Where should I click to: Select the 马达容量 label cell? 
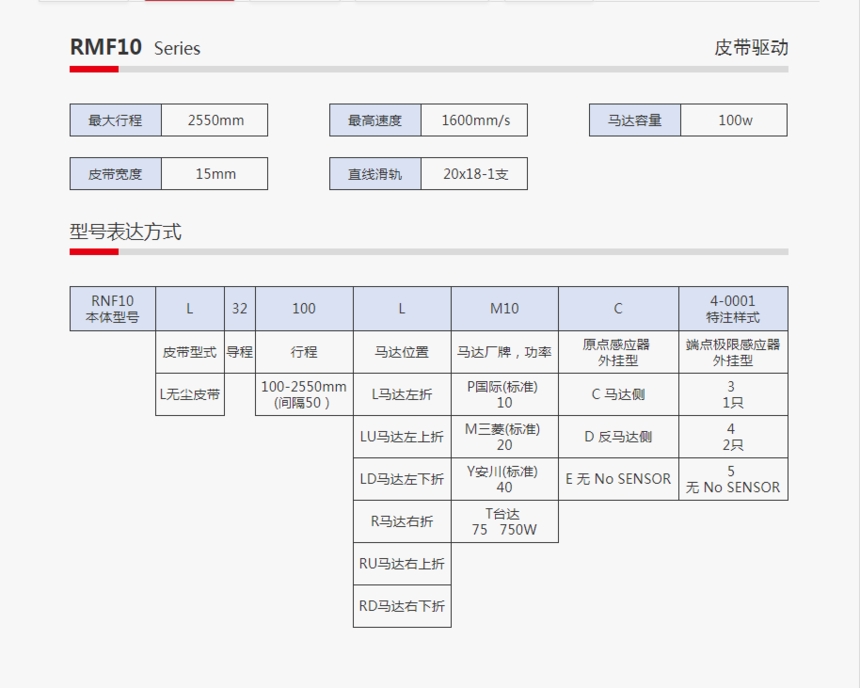pos(635,120)
